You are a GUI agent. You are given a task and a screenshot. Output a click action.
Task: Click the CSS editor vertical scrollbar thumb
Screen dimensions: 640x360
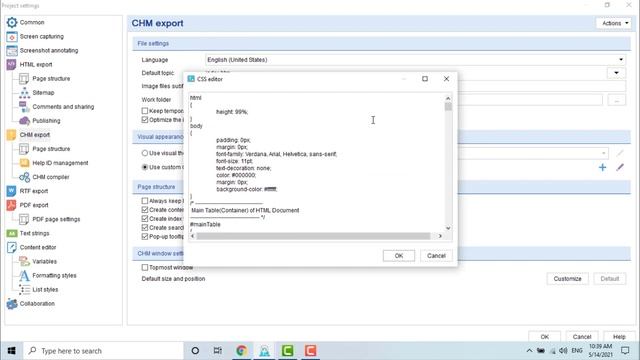(x=448, y=107)
